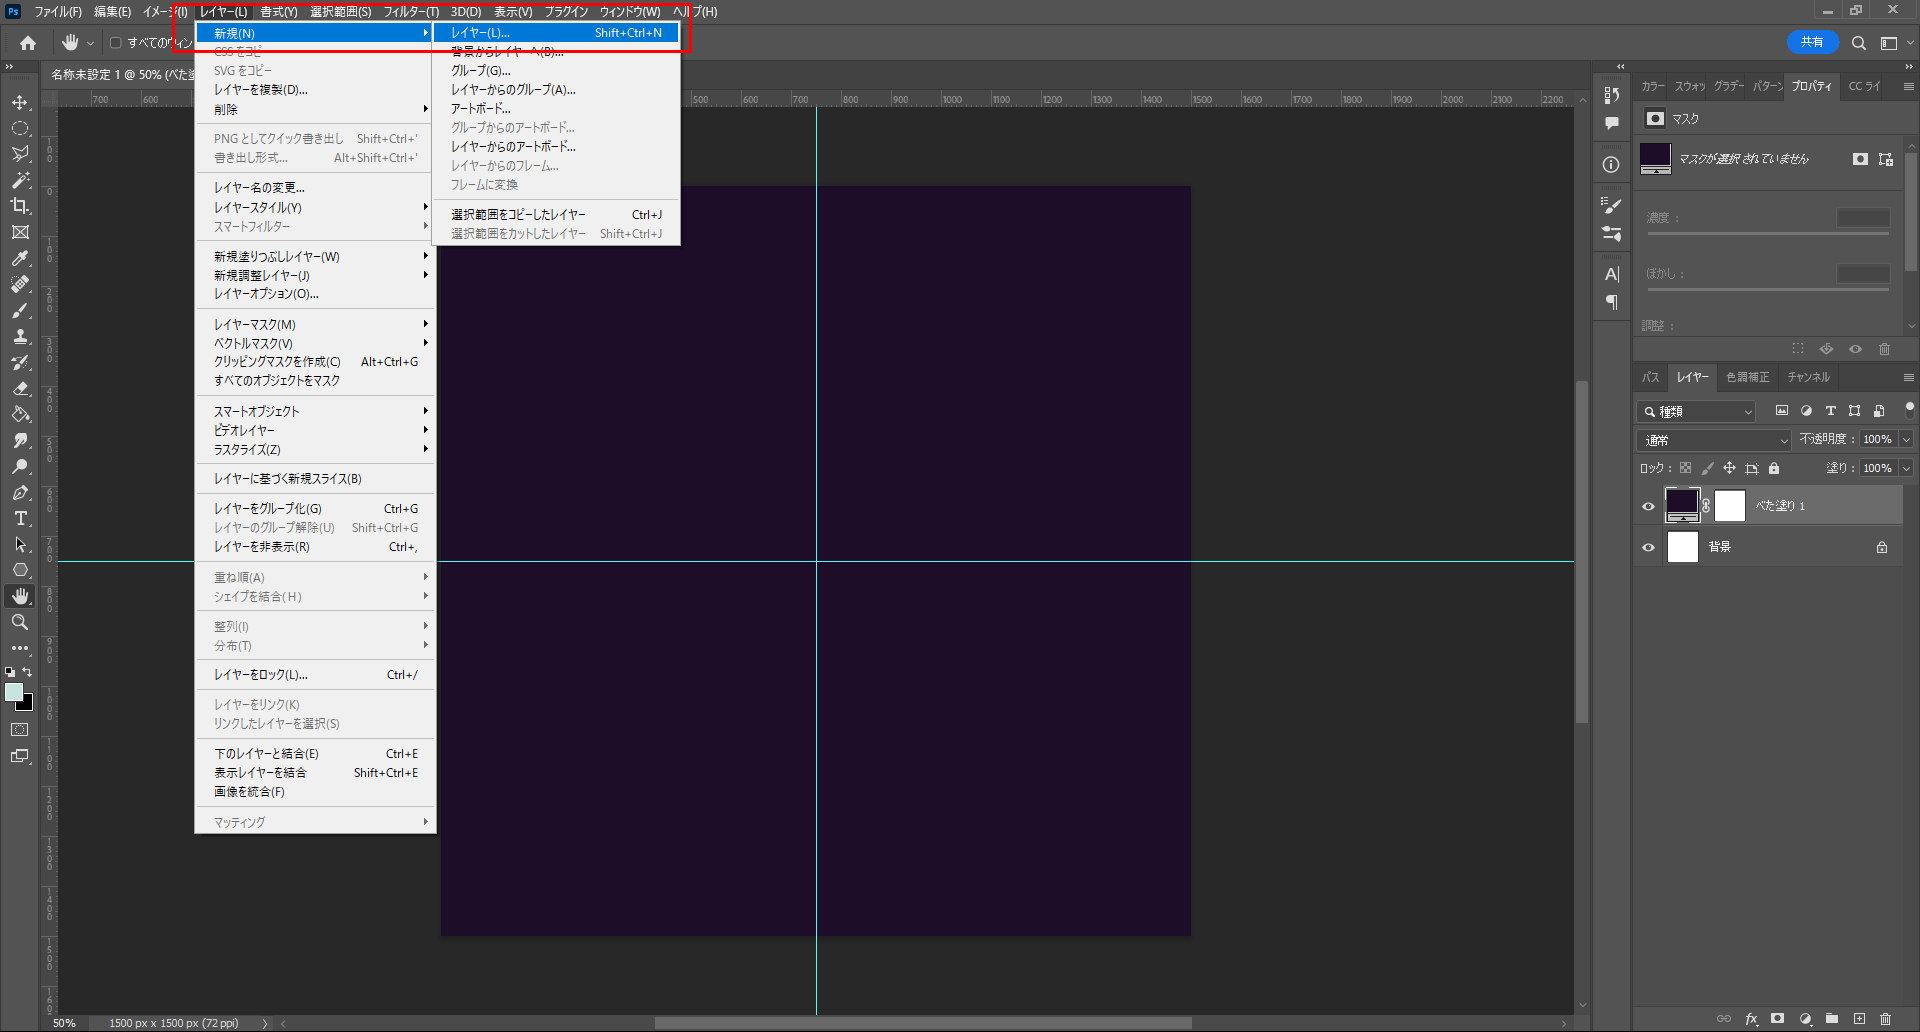Select the Move tool
This screenshot has width=1920, height=1032.
[x=20, y=103]
